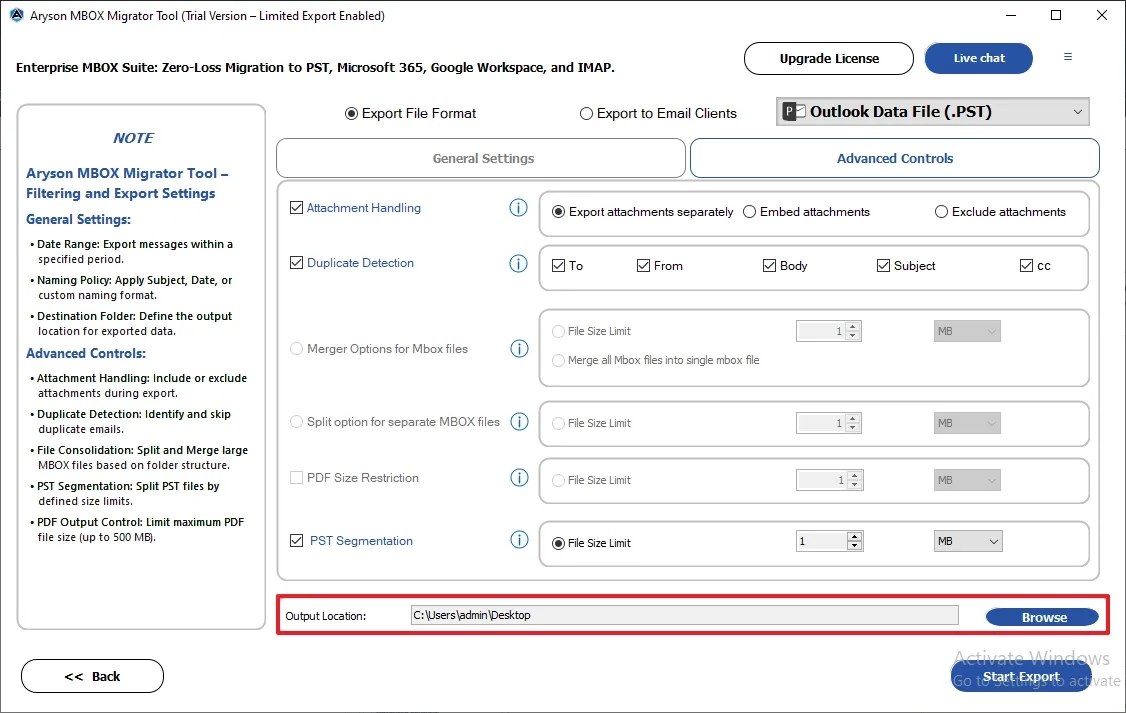Show Split option for MBOX info icon

[x=519, y=421]
